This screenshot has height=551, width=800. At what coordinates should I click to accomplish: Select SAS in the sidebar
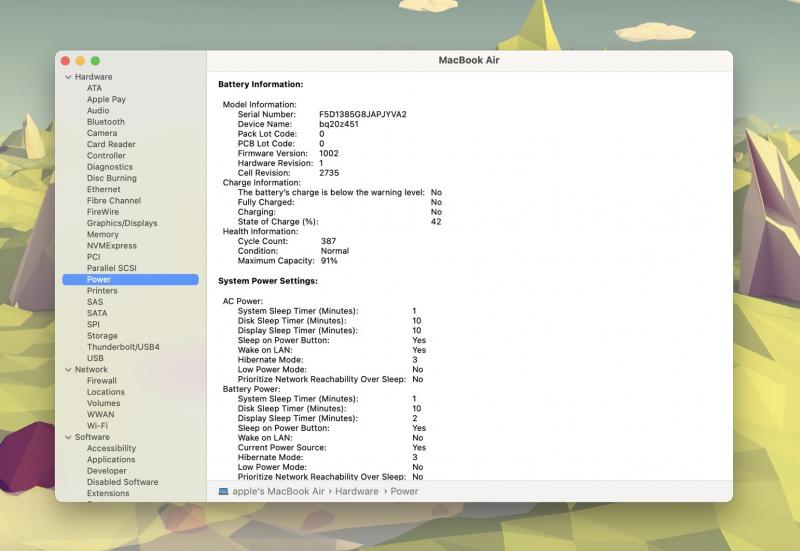point(95,302)
